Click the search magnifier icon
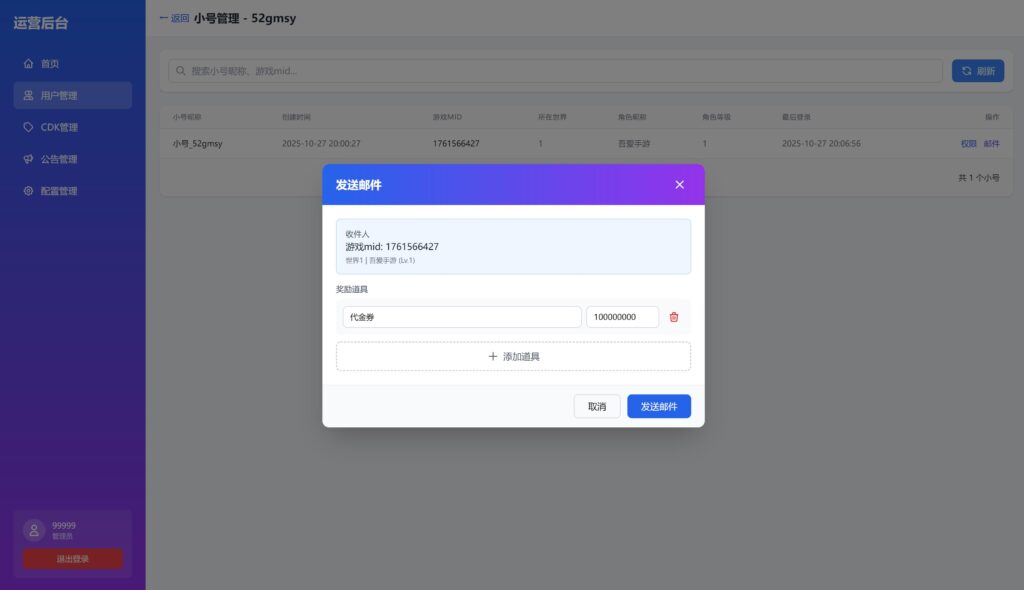1024x590 pixels. coord(179,70)
